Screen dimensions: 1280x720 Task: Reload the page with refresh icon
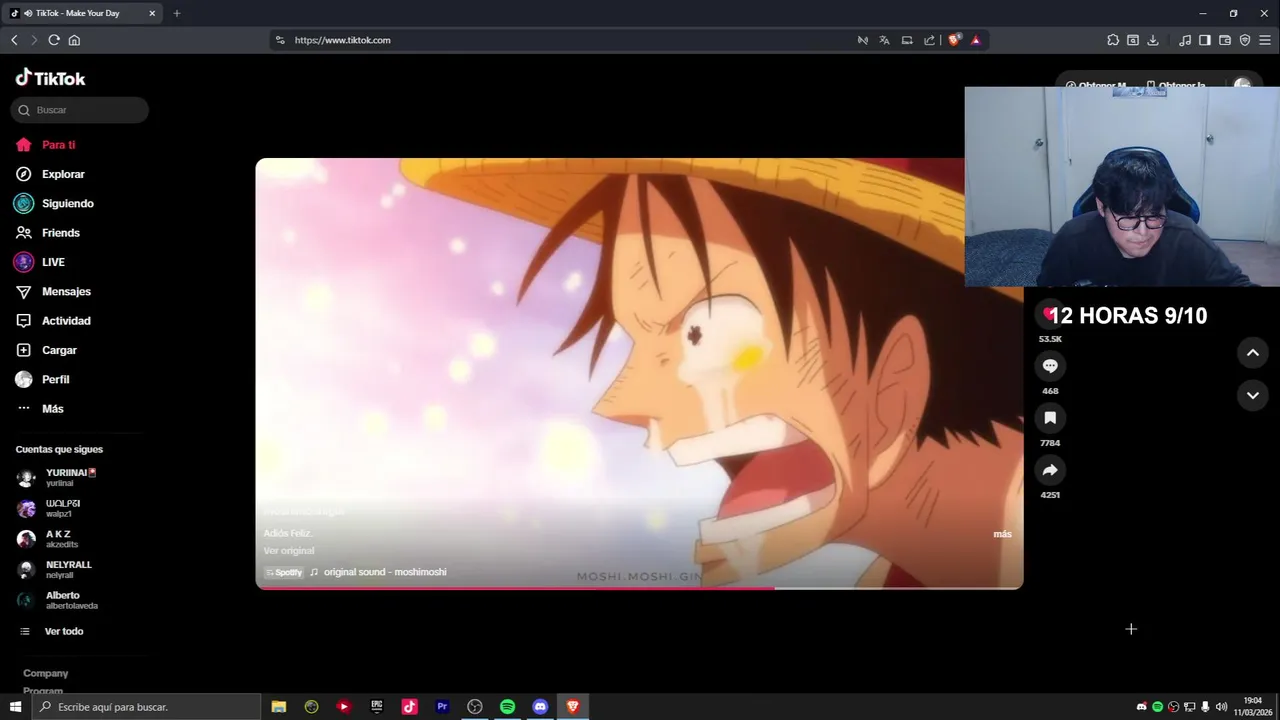click(54, 40)
